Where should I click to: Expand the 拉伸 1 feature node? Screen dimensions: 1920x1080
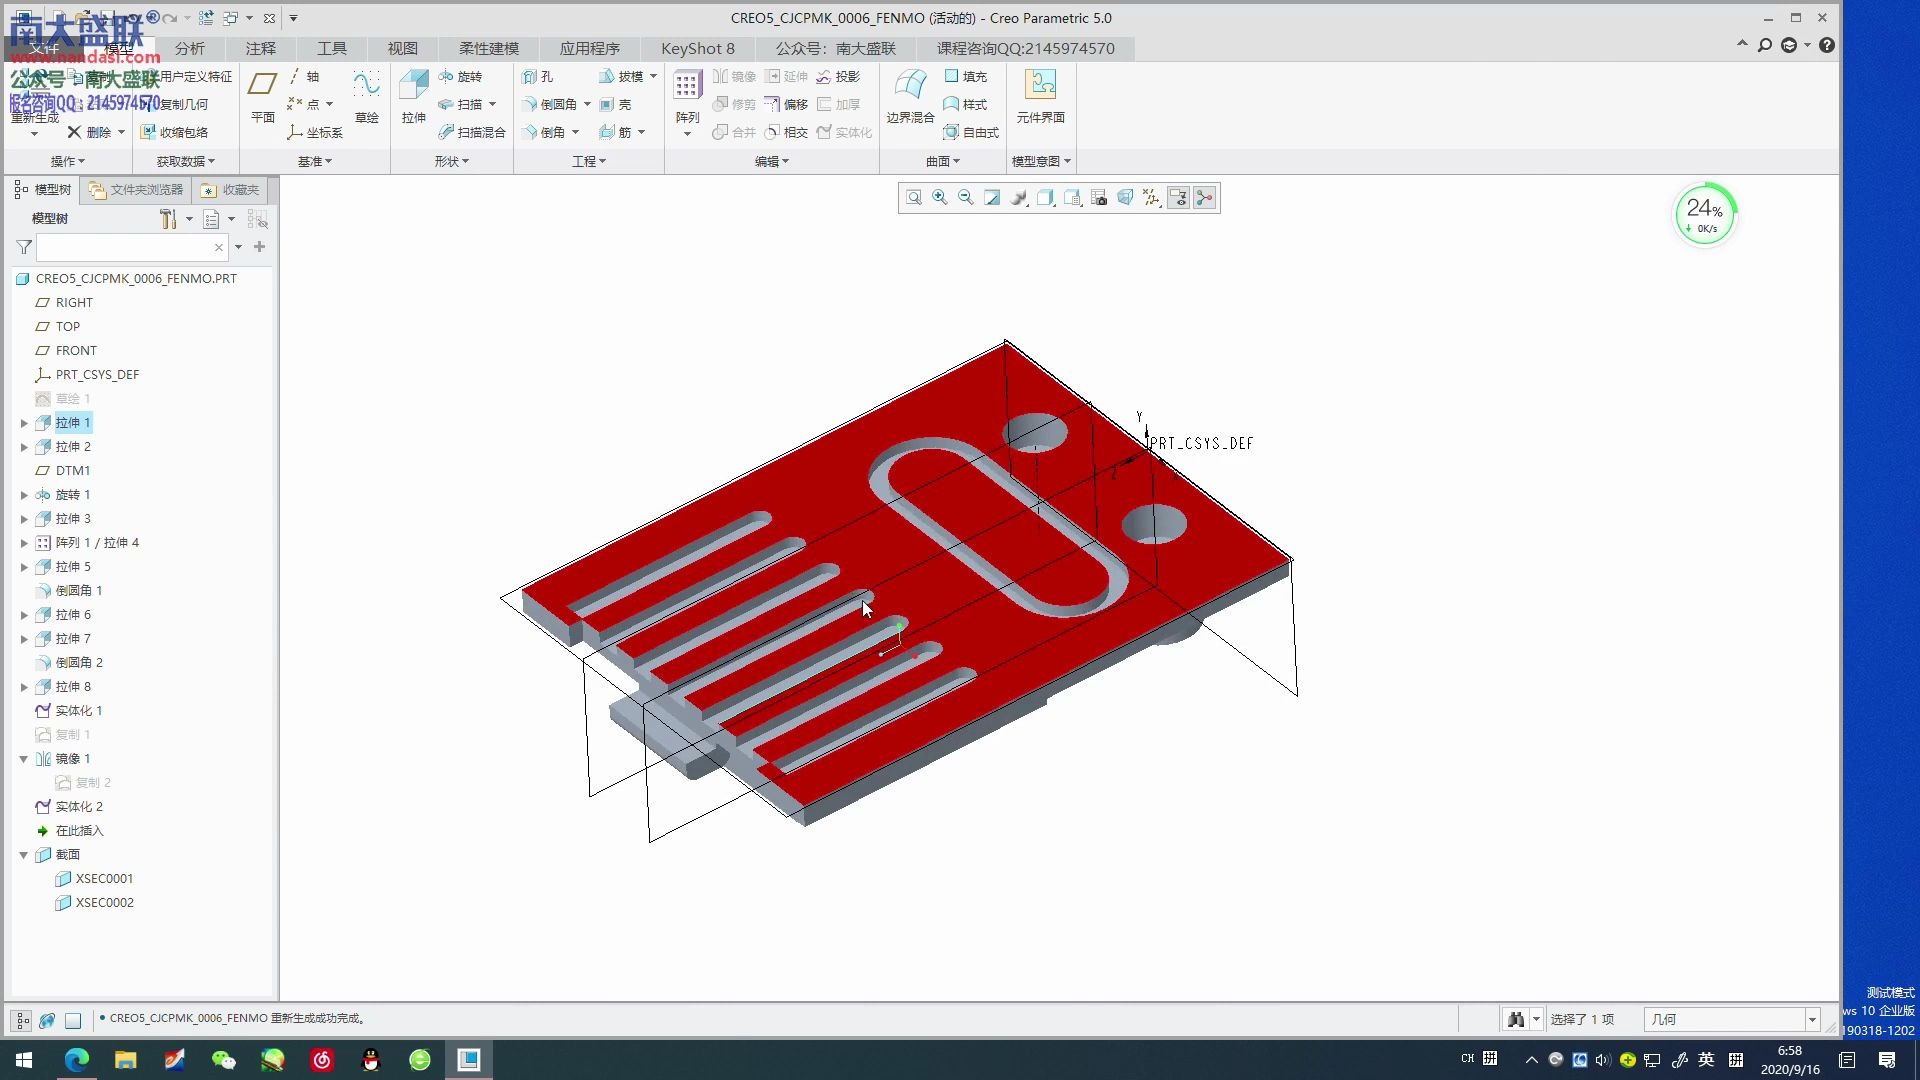tap(24, 423)
